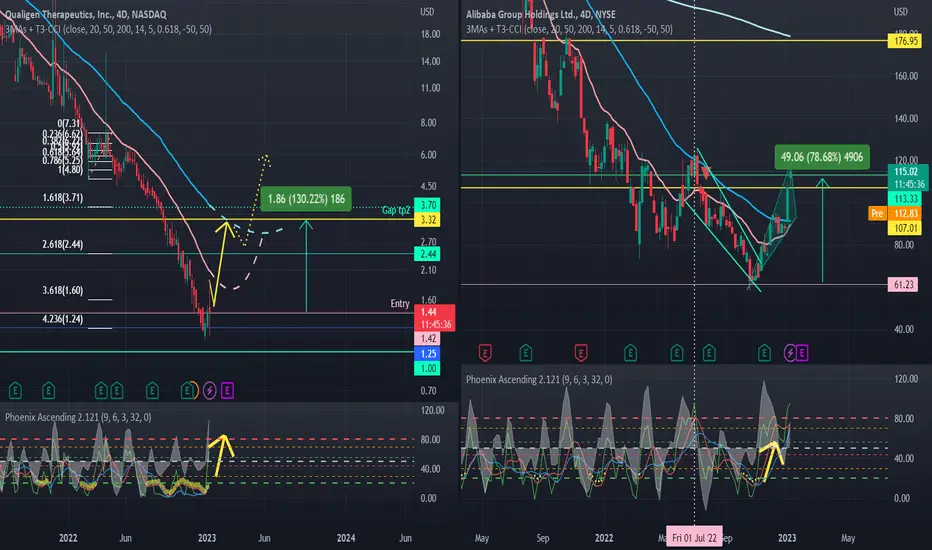Click the 4.236(1.24) Fibonacci level label
The width and height of the screenshot is (932, 550).
tap(62, 319)
